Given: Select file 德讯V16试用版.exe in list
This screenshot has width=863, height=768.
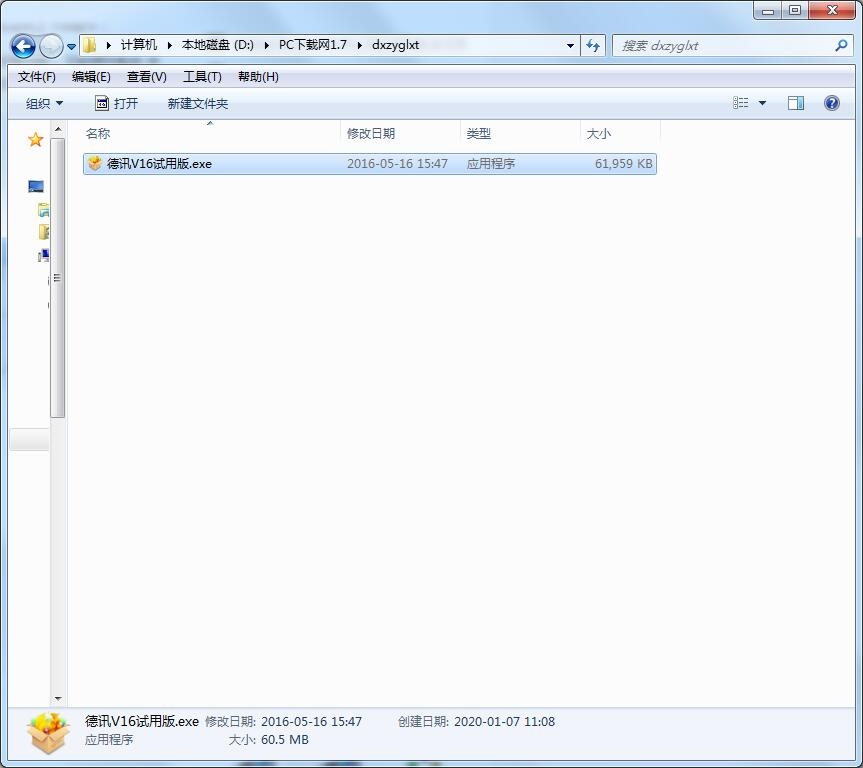Looking at the screenshot, I should (x=370, y=164).
